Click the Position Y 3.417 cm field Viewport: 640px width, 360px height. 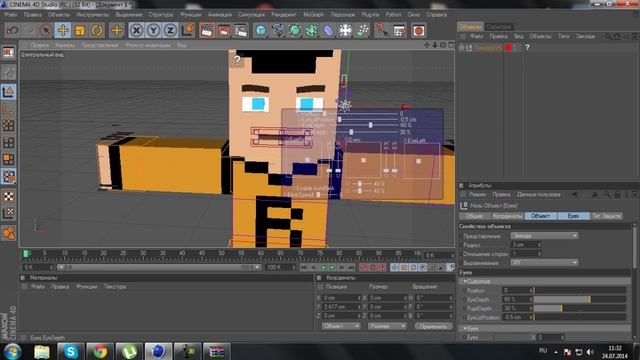(x=342, y=307)
